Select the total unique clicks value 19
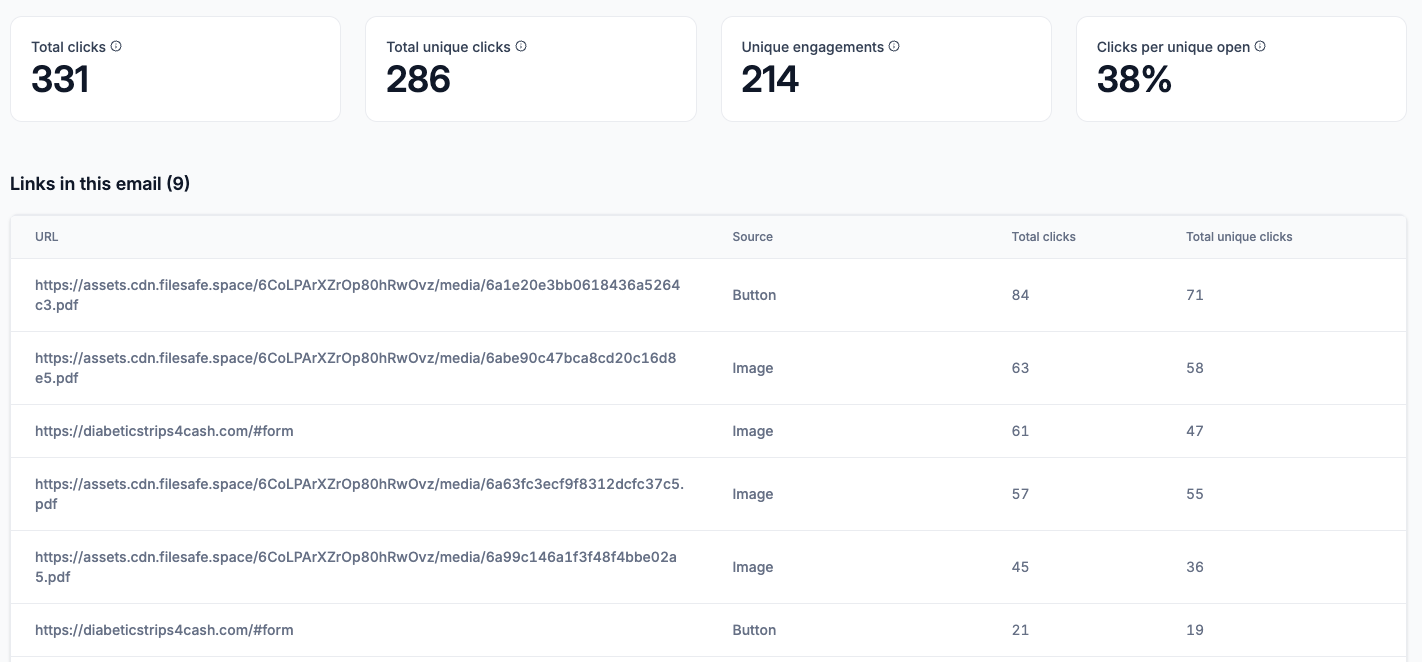Viewport: 1422px width, 662px height. (x=1195, y=630)
